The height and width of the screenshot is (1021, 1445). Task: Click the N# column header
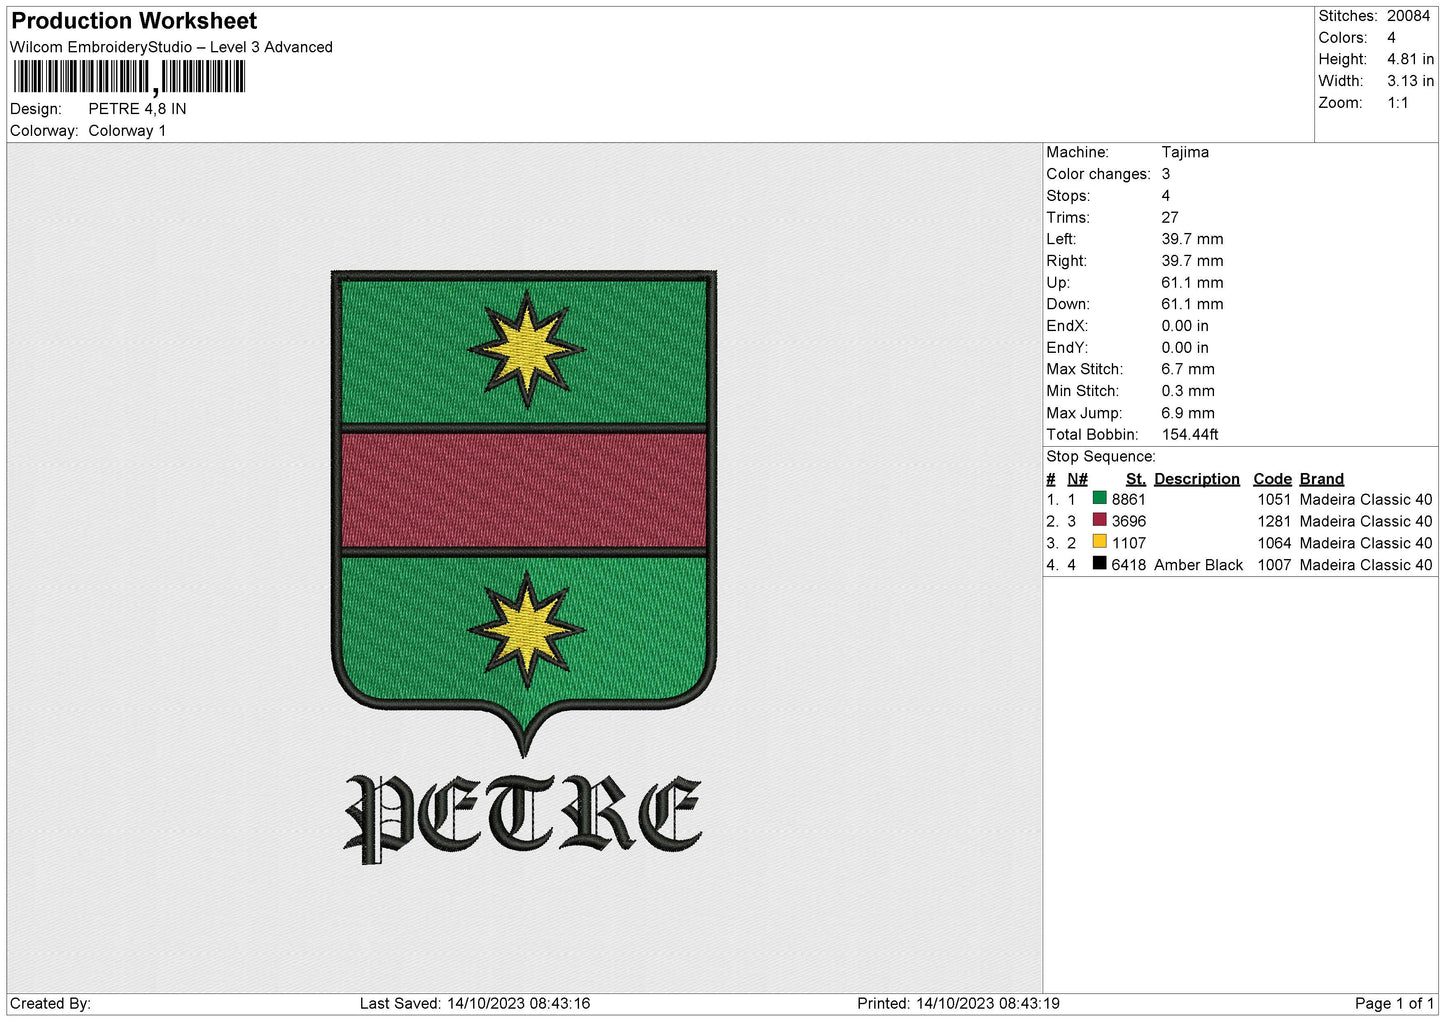coord(1077,479)
